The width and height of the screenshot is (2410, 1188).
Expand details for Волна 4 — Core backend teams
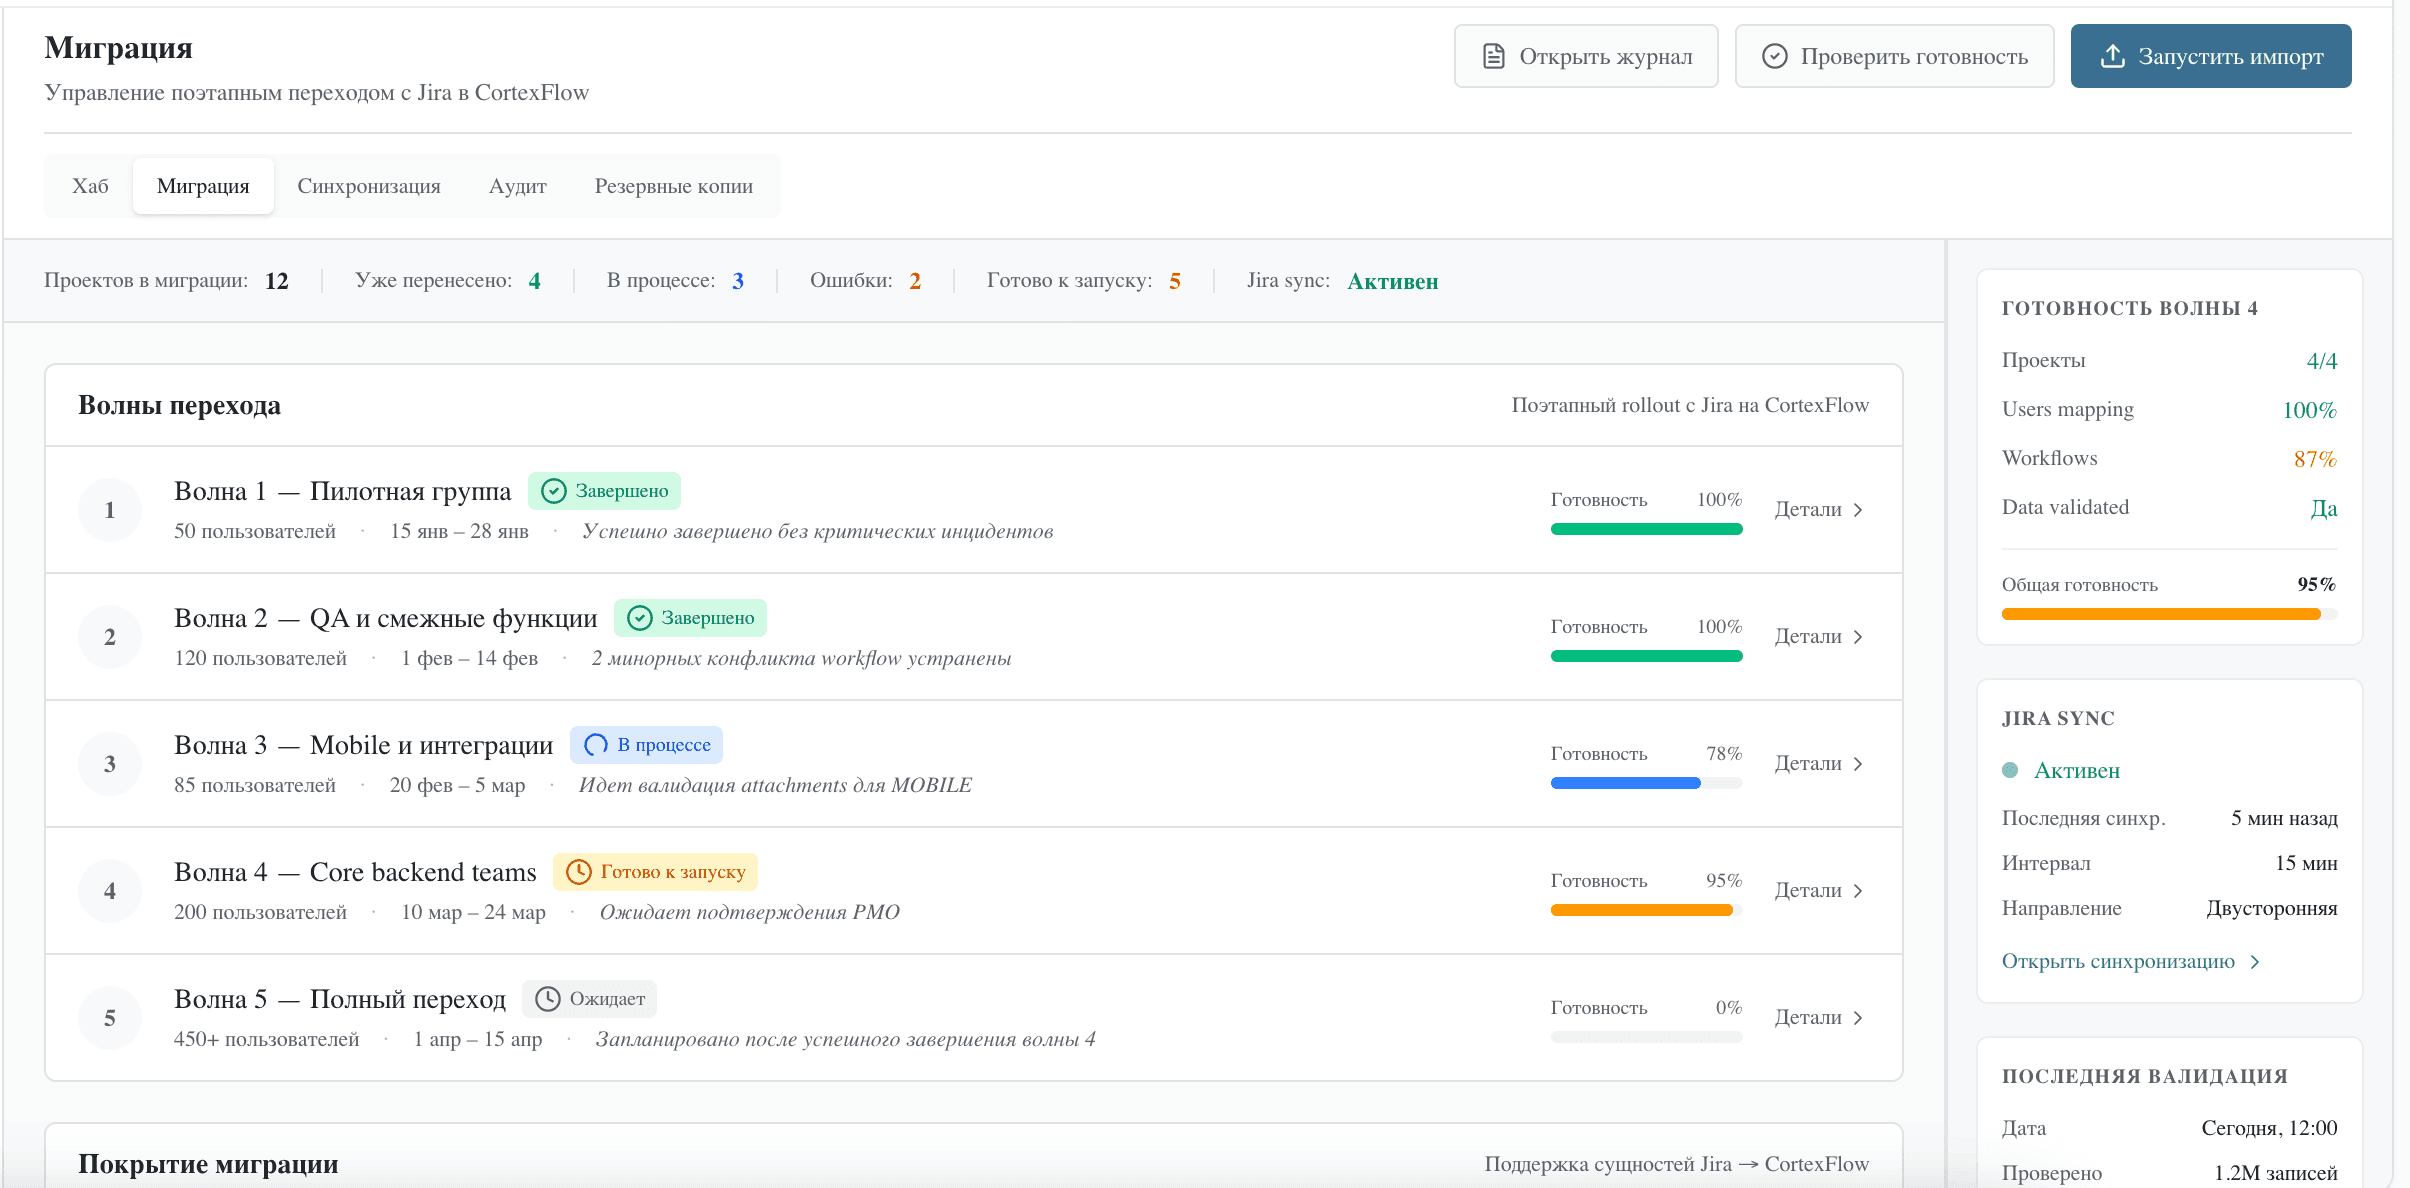(1820, 890)
